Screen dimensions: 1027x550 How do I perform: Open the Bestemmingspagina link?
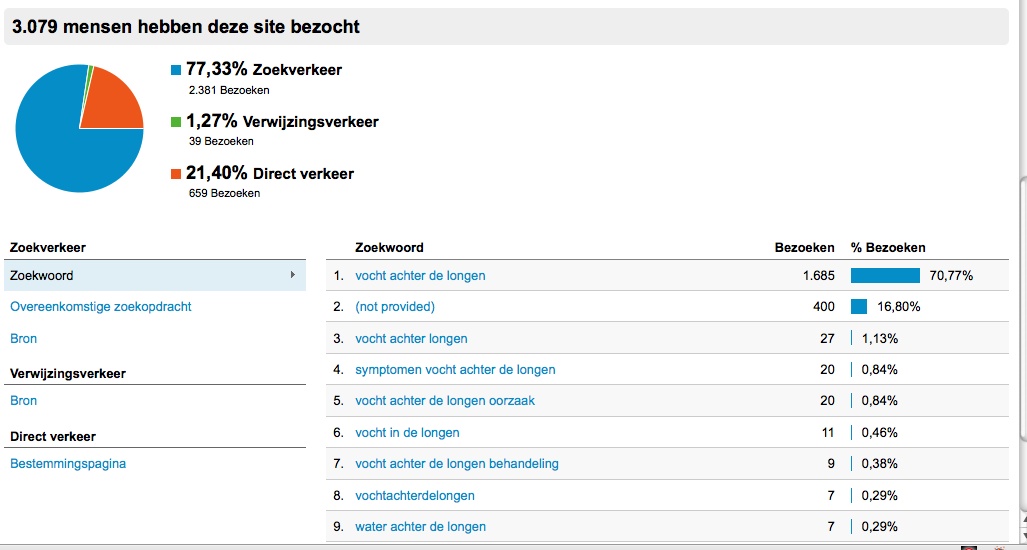click(x=68, y=464)
